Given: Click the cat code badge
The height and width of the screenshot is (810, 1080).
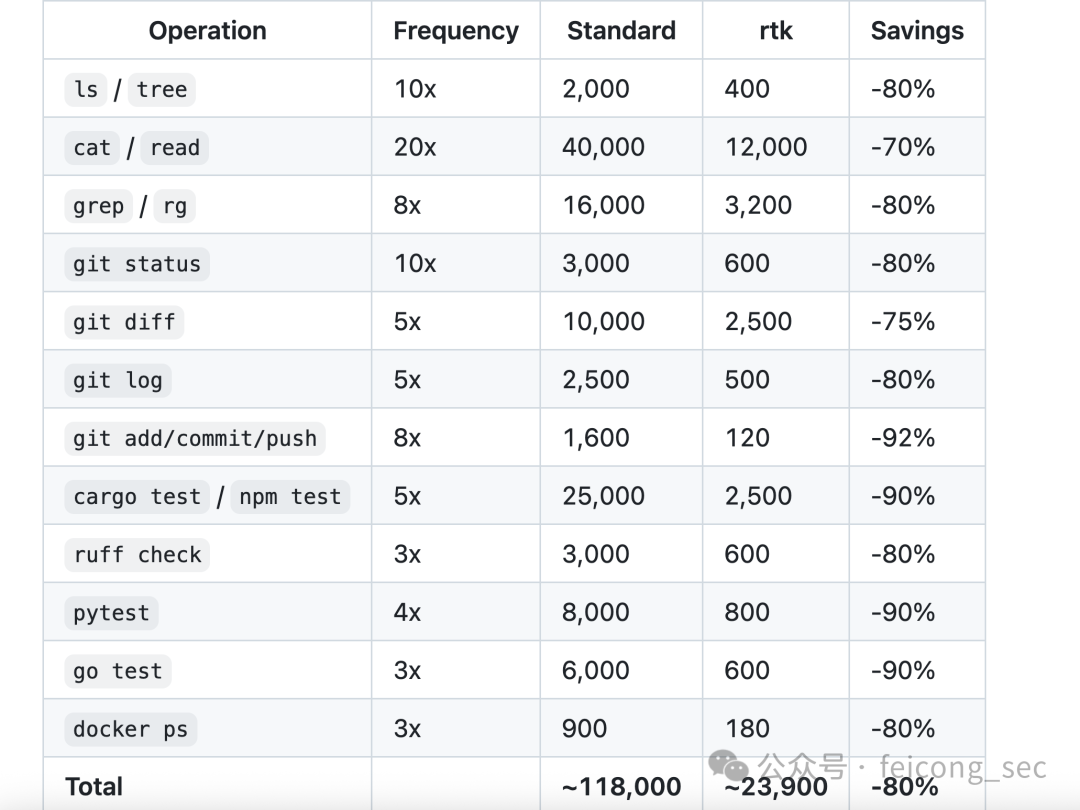Looking at the screenshot, I should pyautogui.click(x=92, y=148).
